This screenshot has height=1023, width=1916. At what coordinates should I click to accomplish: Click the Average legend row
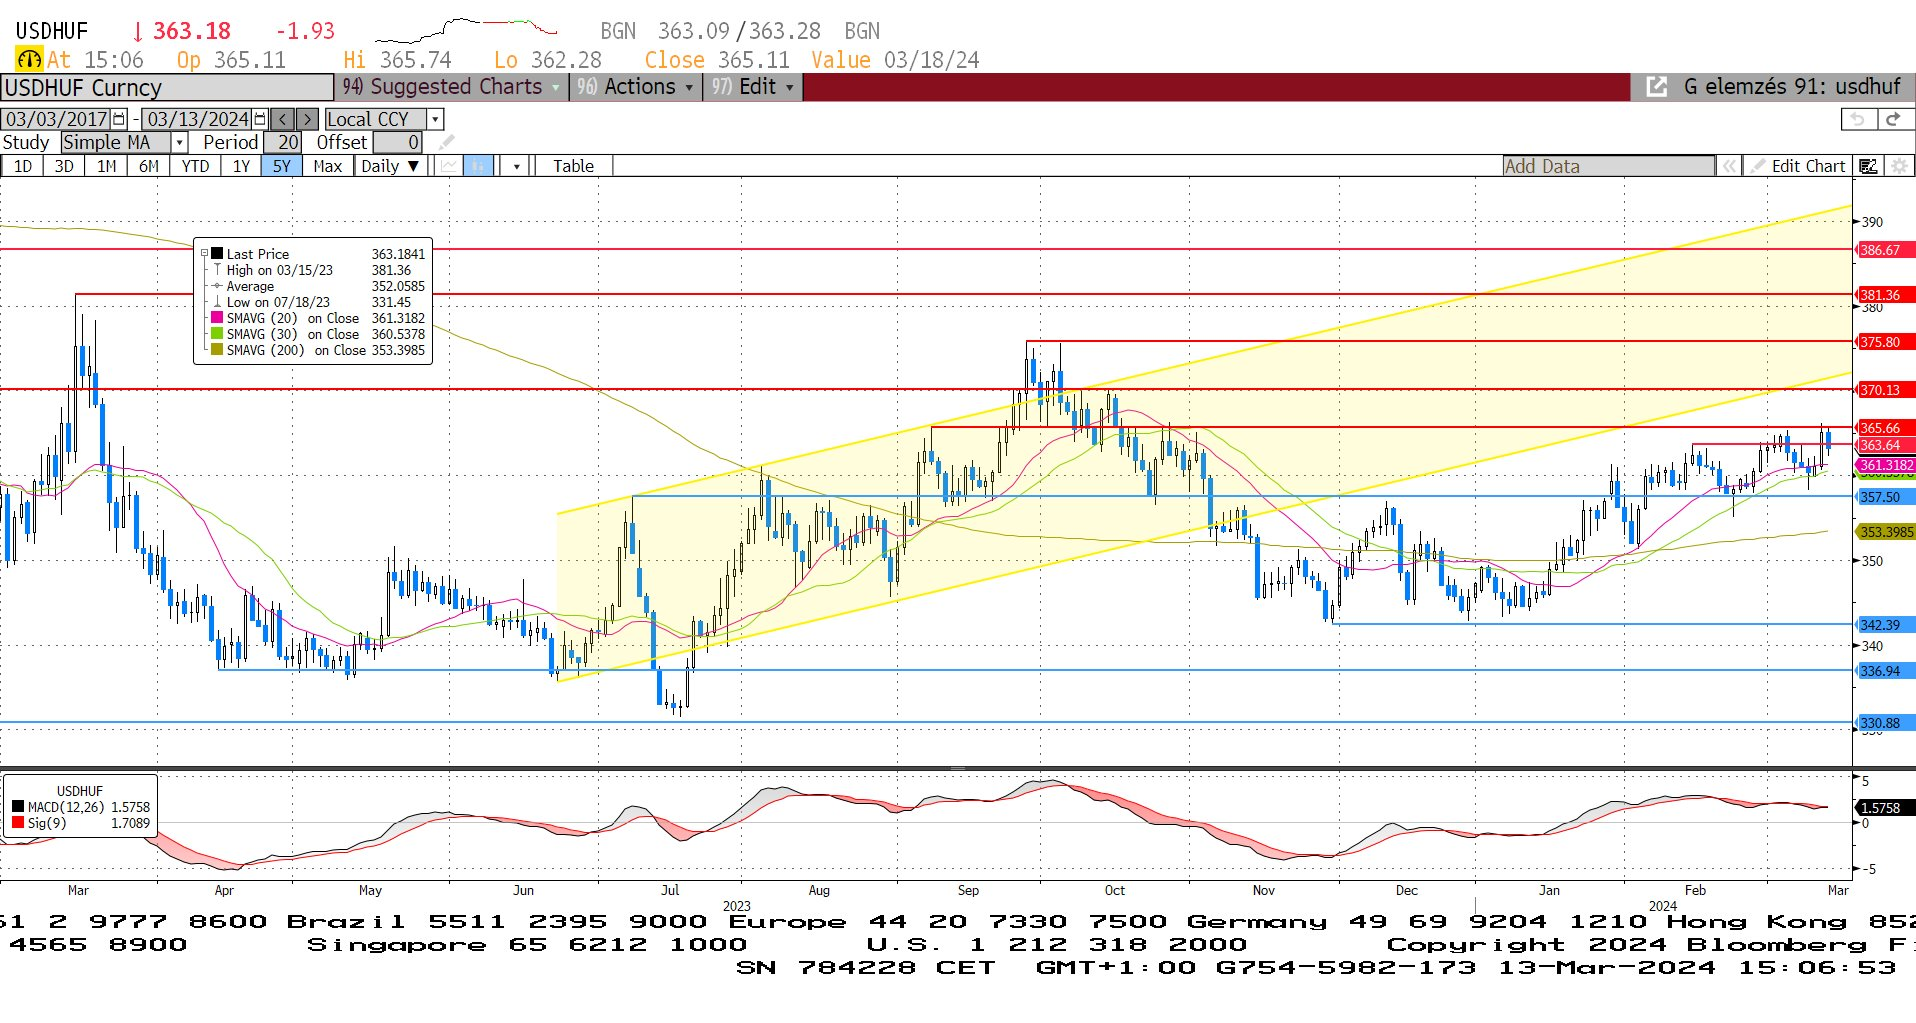tap(312, 286)
